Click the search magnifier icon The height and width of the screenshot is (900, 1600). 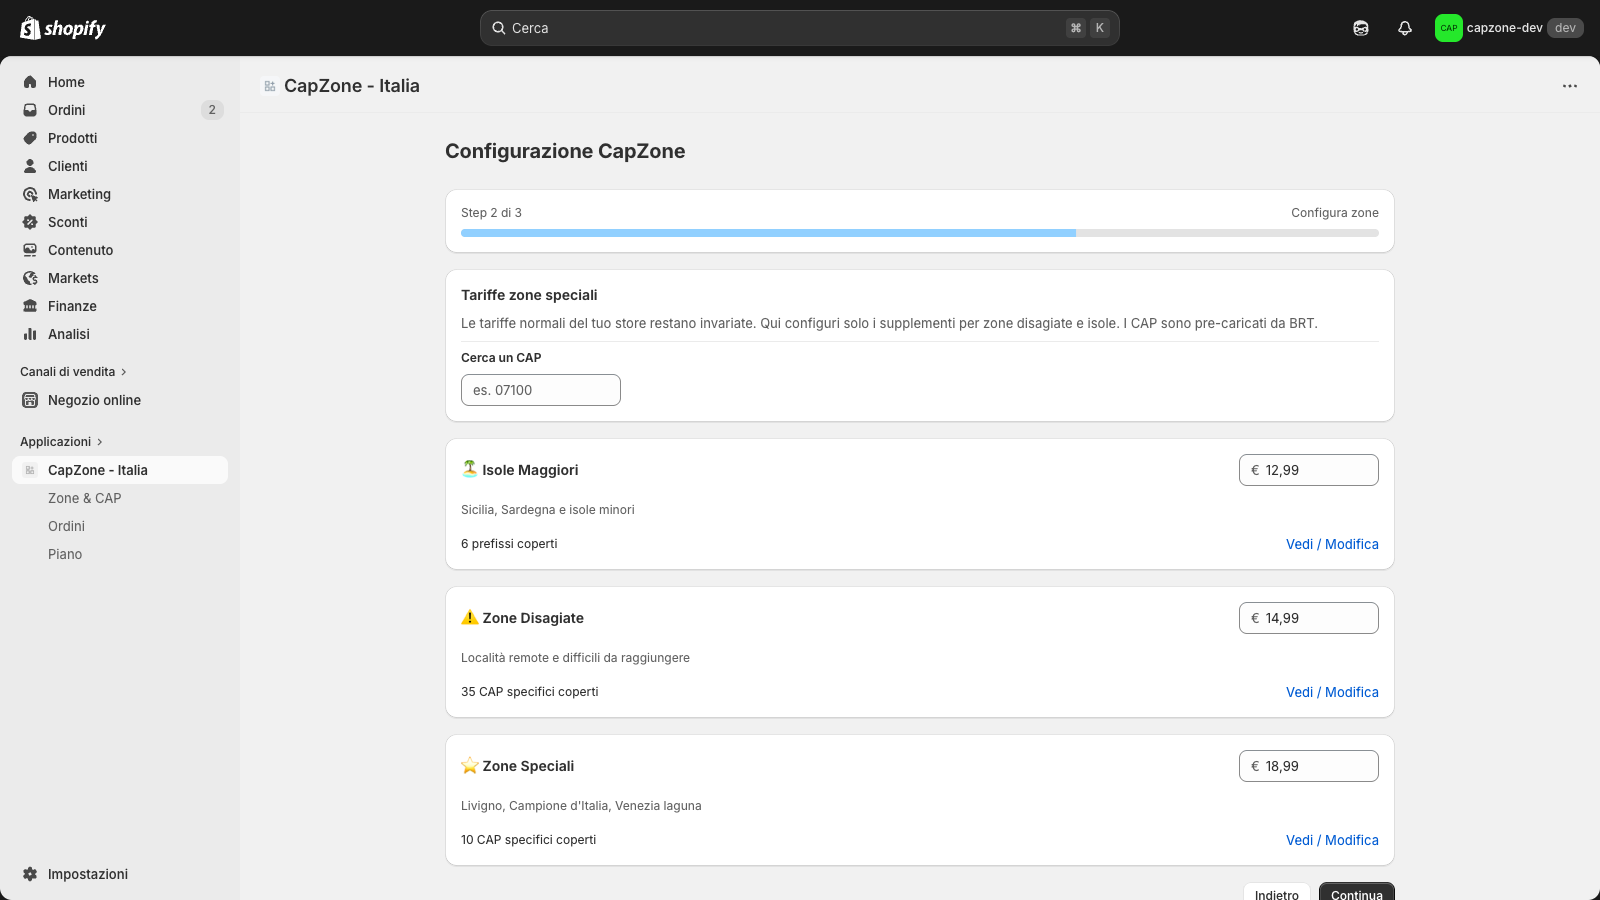(x=499, y=28)
